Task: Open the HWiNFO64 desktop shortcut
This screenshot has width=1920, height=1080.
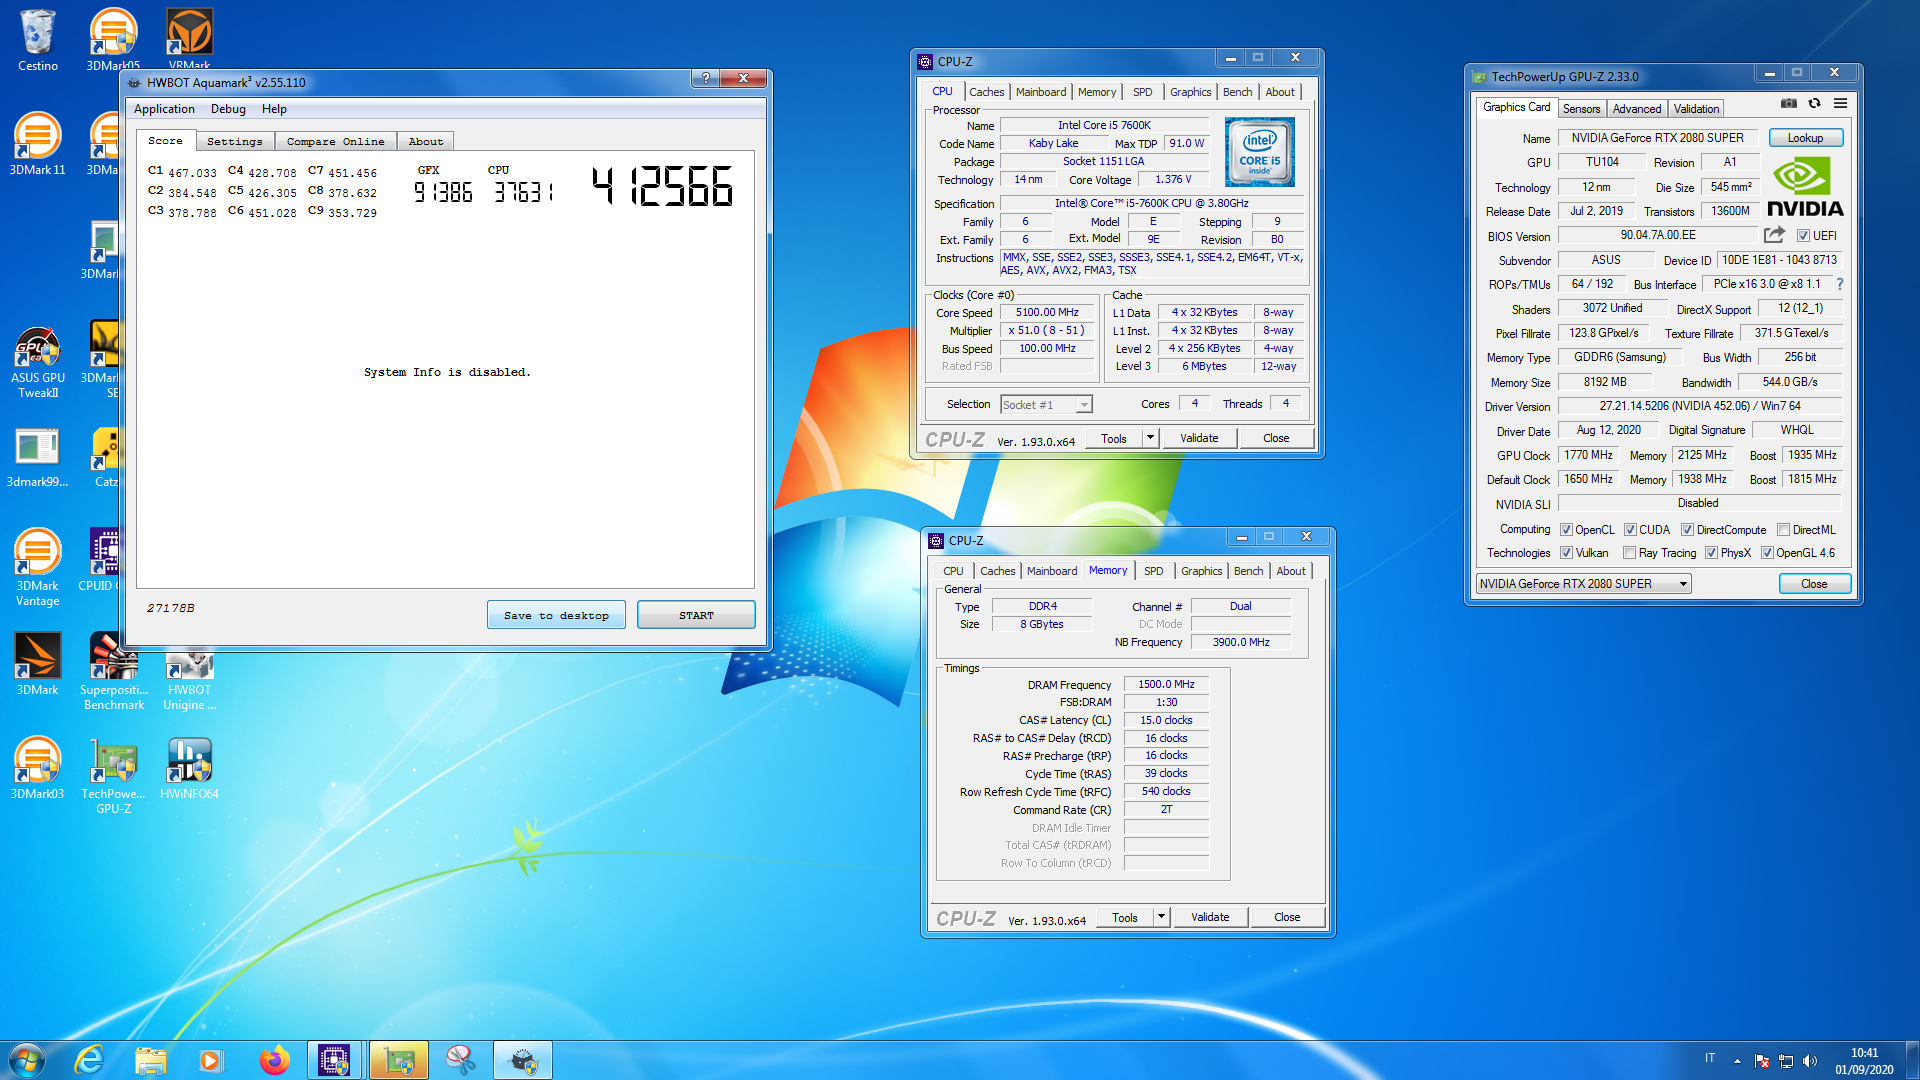Action: tap(189, 768)
